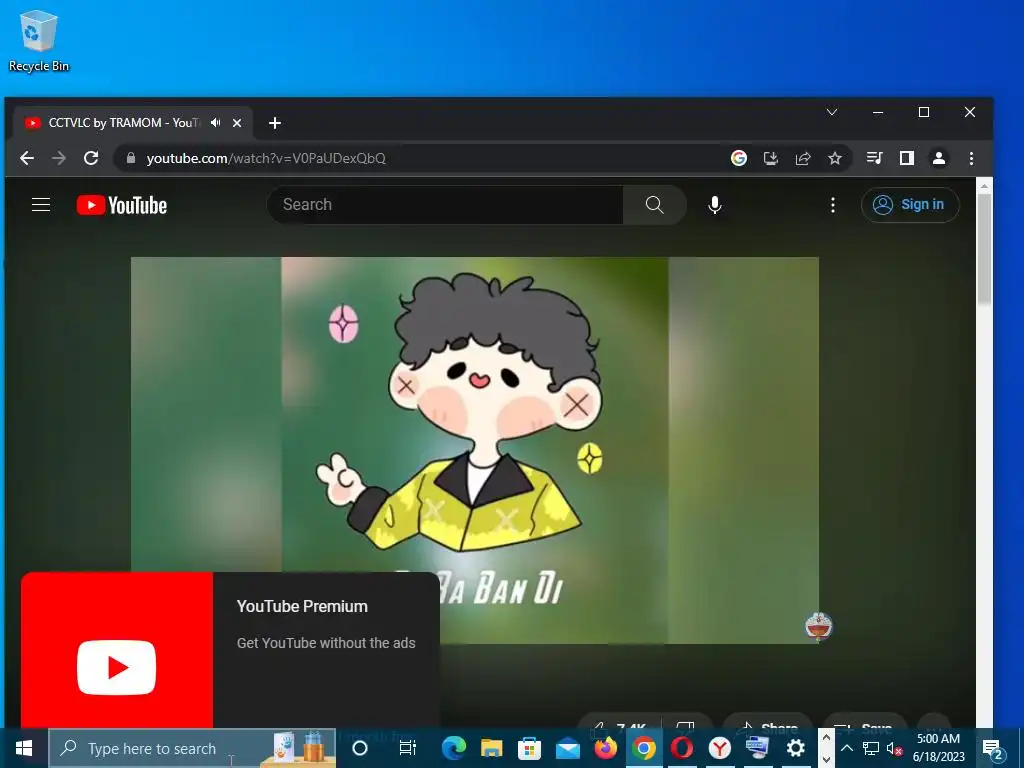Click "Get YouTube without the ads" text

(x=326, y=643)
